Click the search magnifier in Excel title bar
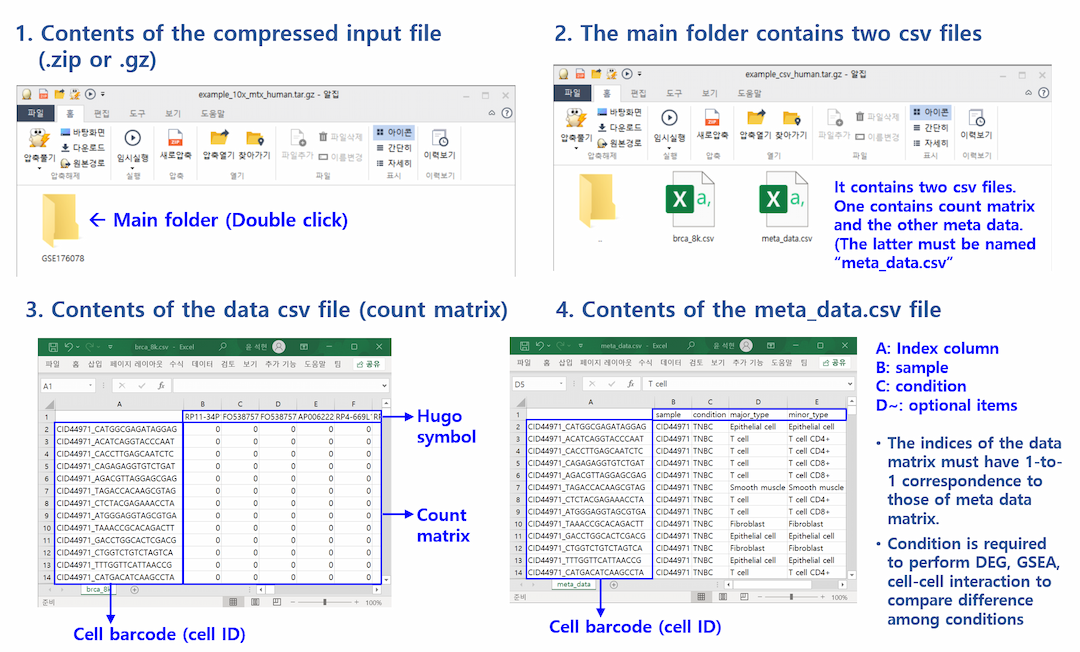Image resolution: width=1080 pixels, height=652 pixels. click(x=224, y=347)
